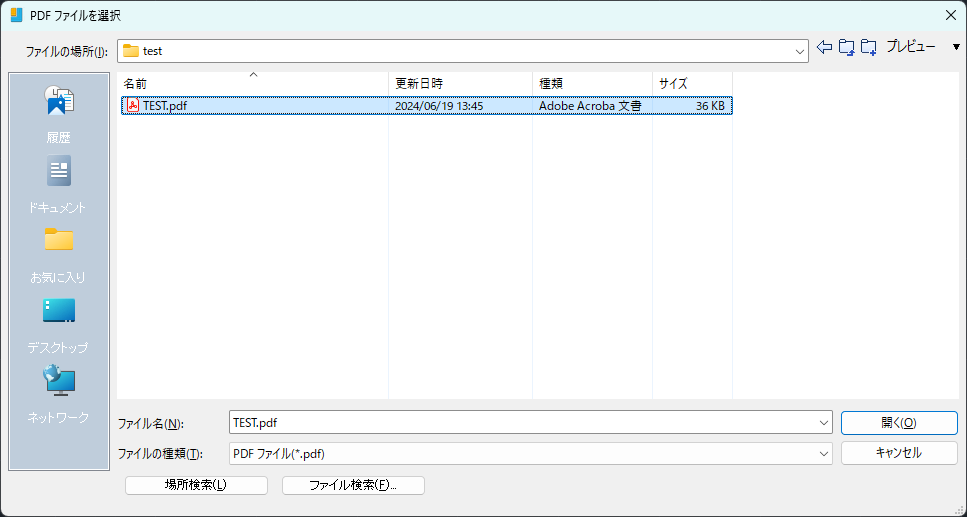Click the test folder icon in location box
The image size is (967, 517).
point(130,51)
